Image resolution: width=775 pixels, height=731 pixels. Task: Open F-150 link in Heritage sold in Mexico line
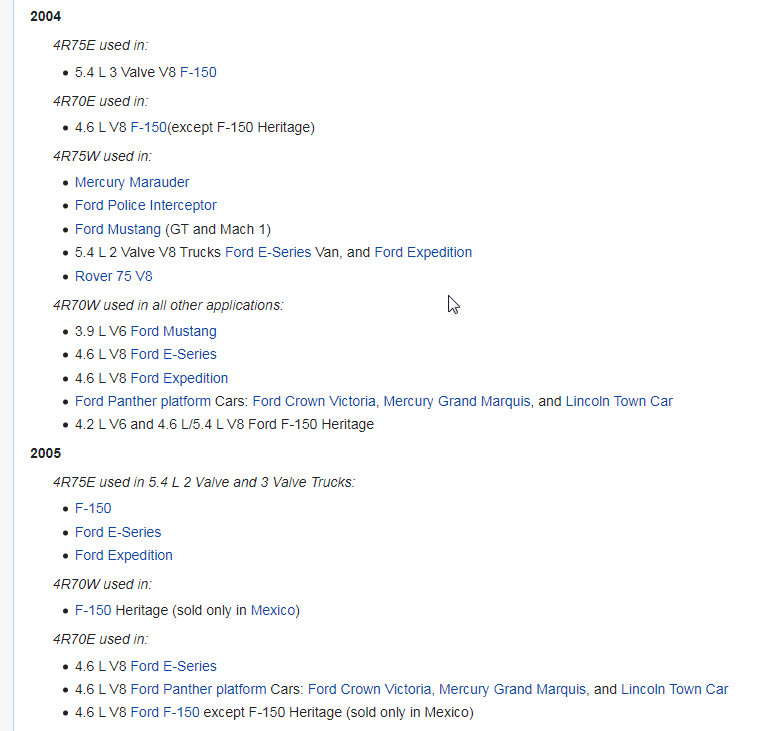[93, 610]
